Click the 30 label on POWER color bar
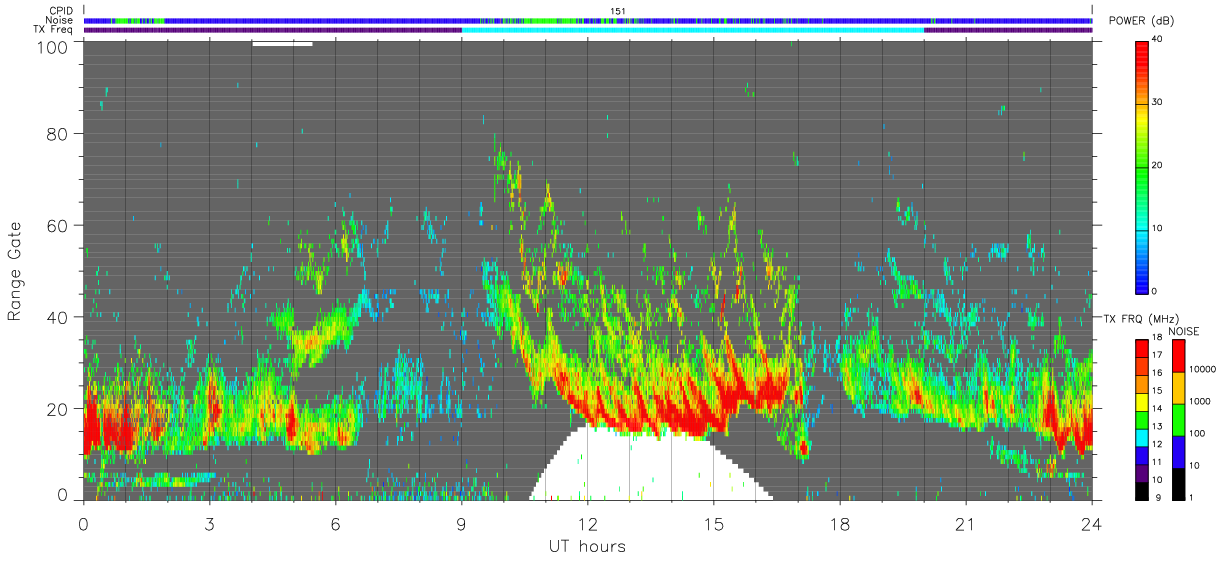1228x567 pixels. 1157,101
